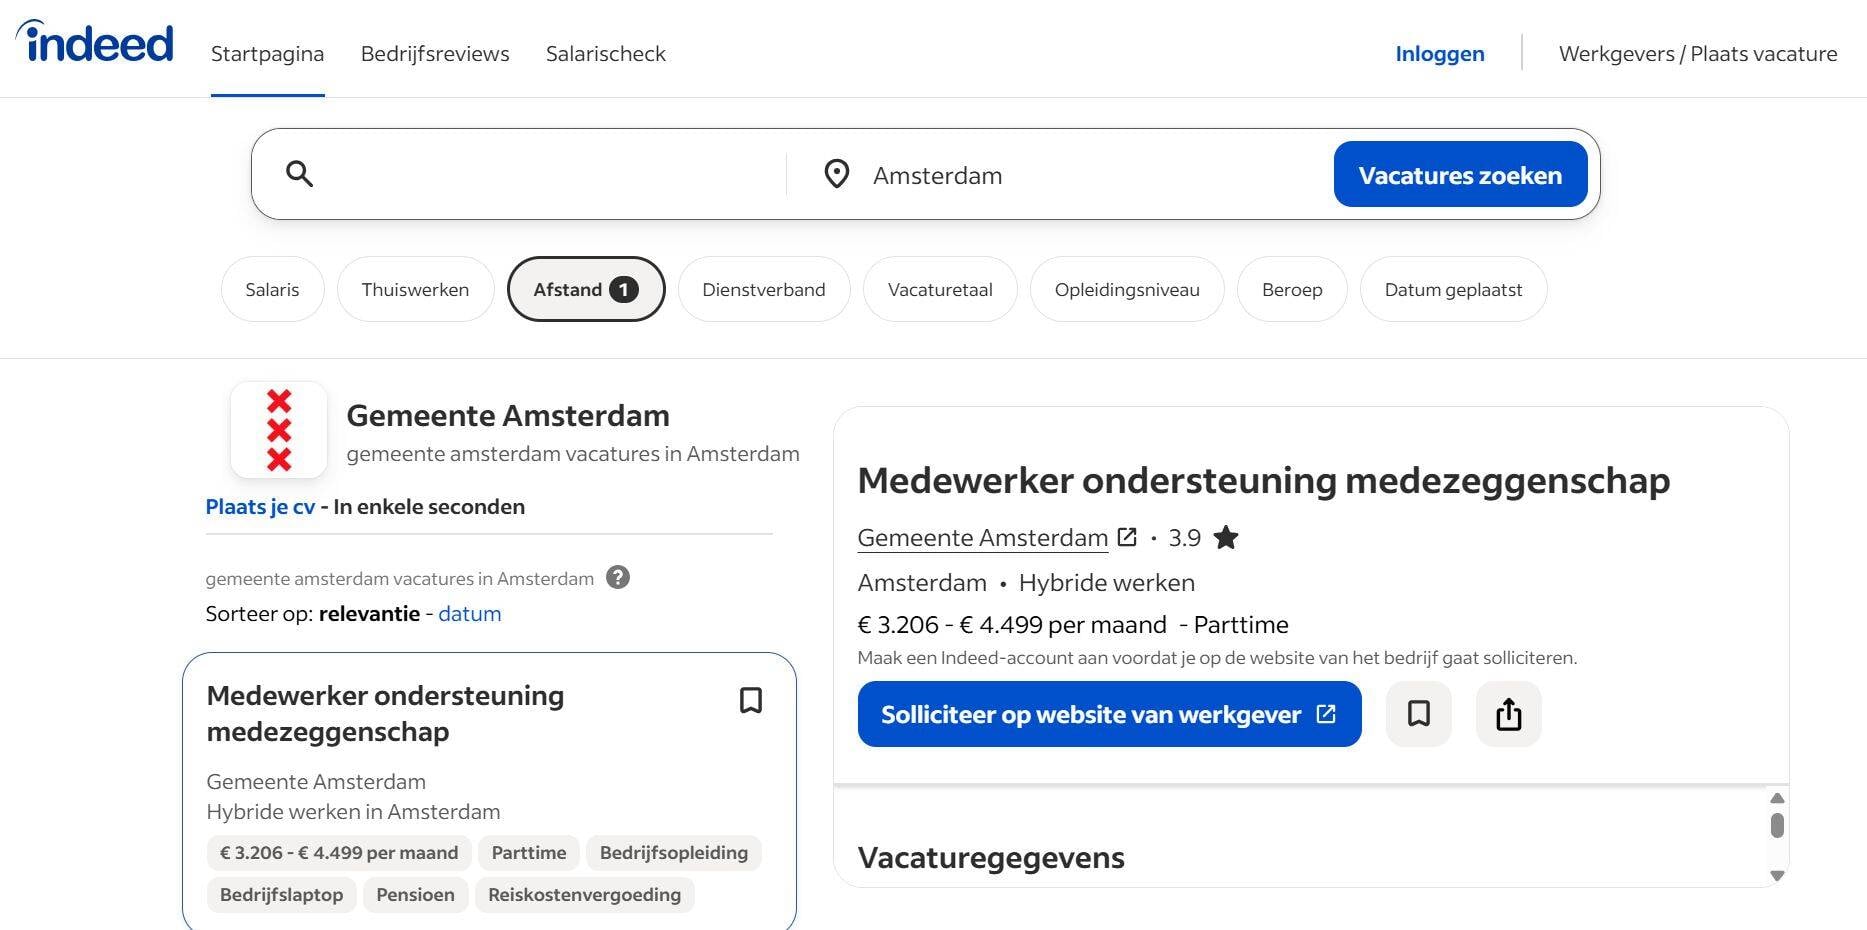Click the Bedrijfsopleiding tag
The width and height of the screenshot is (1867, 930).
point(674,853)
